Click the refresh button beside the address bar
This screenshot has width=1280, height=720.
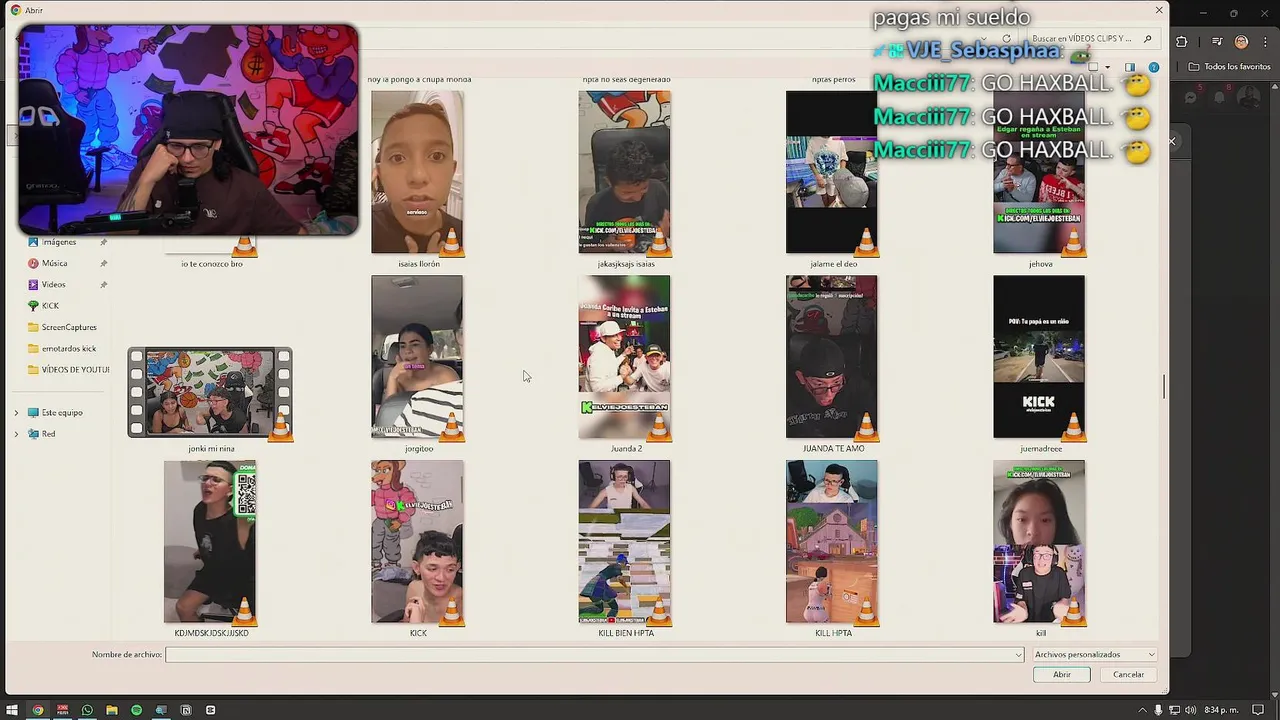pos(1006,38)
